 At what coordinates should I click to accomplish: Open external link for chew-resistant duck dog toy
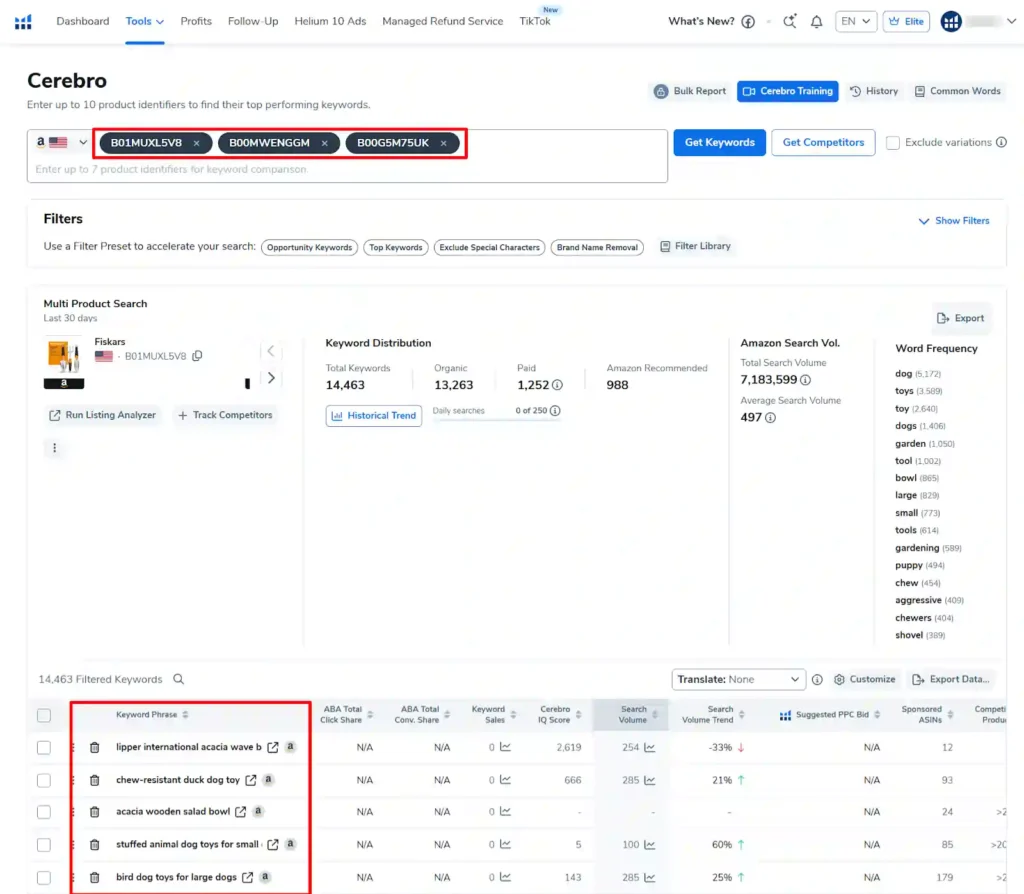pyautogui.click(x=251, y=780)
